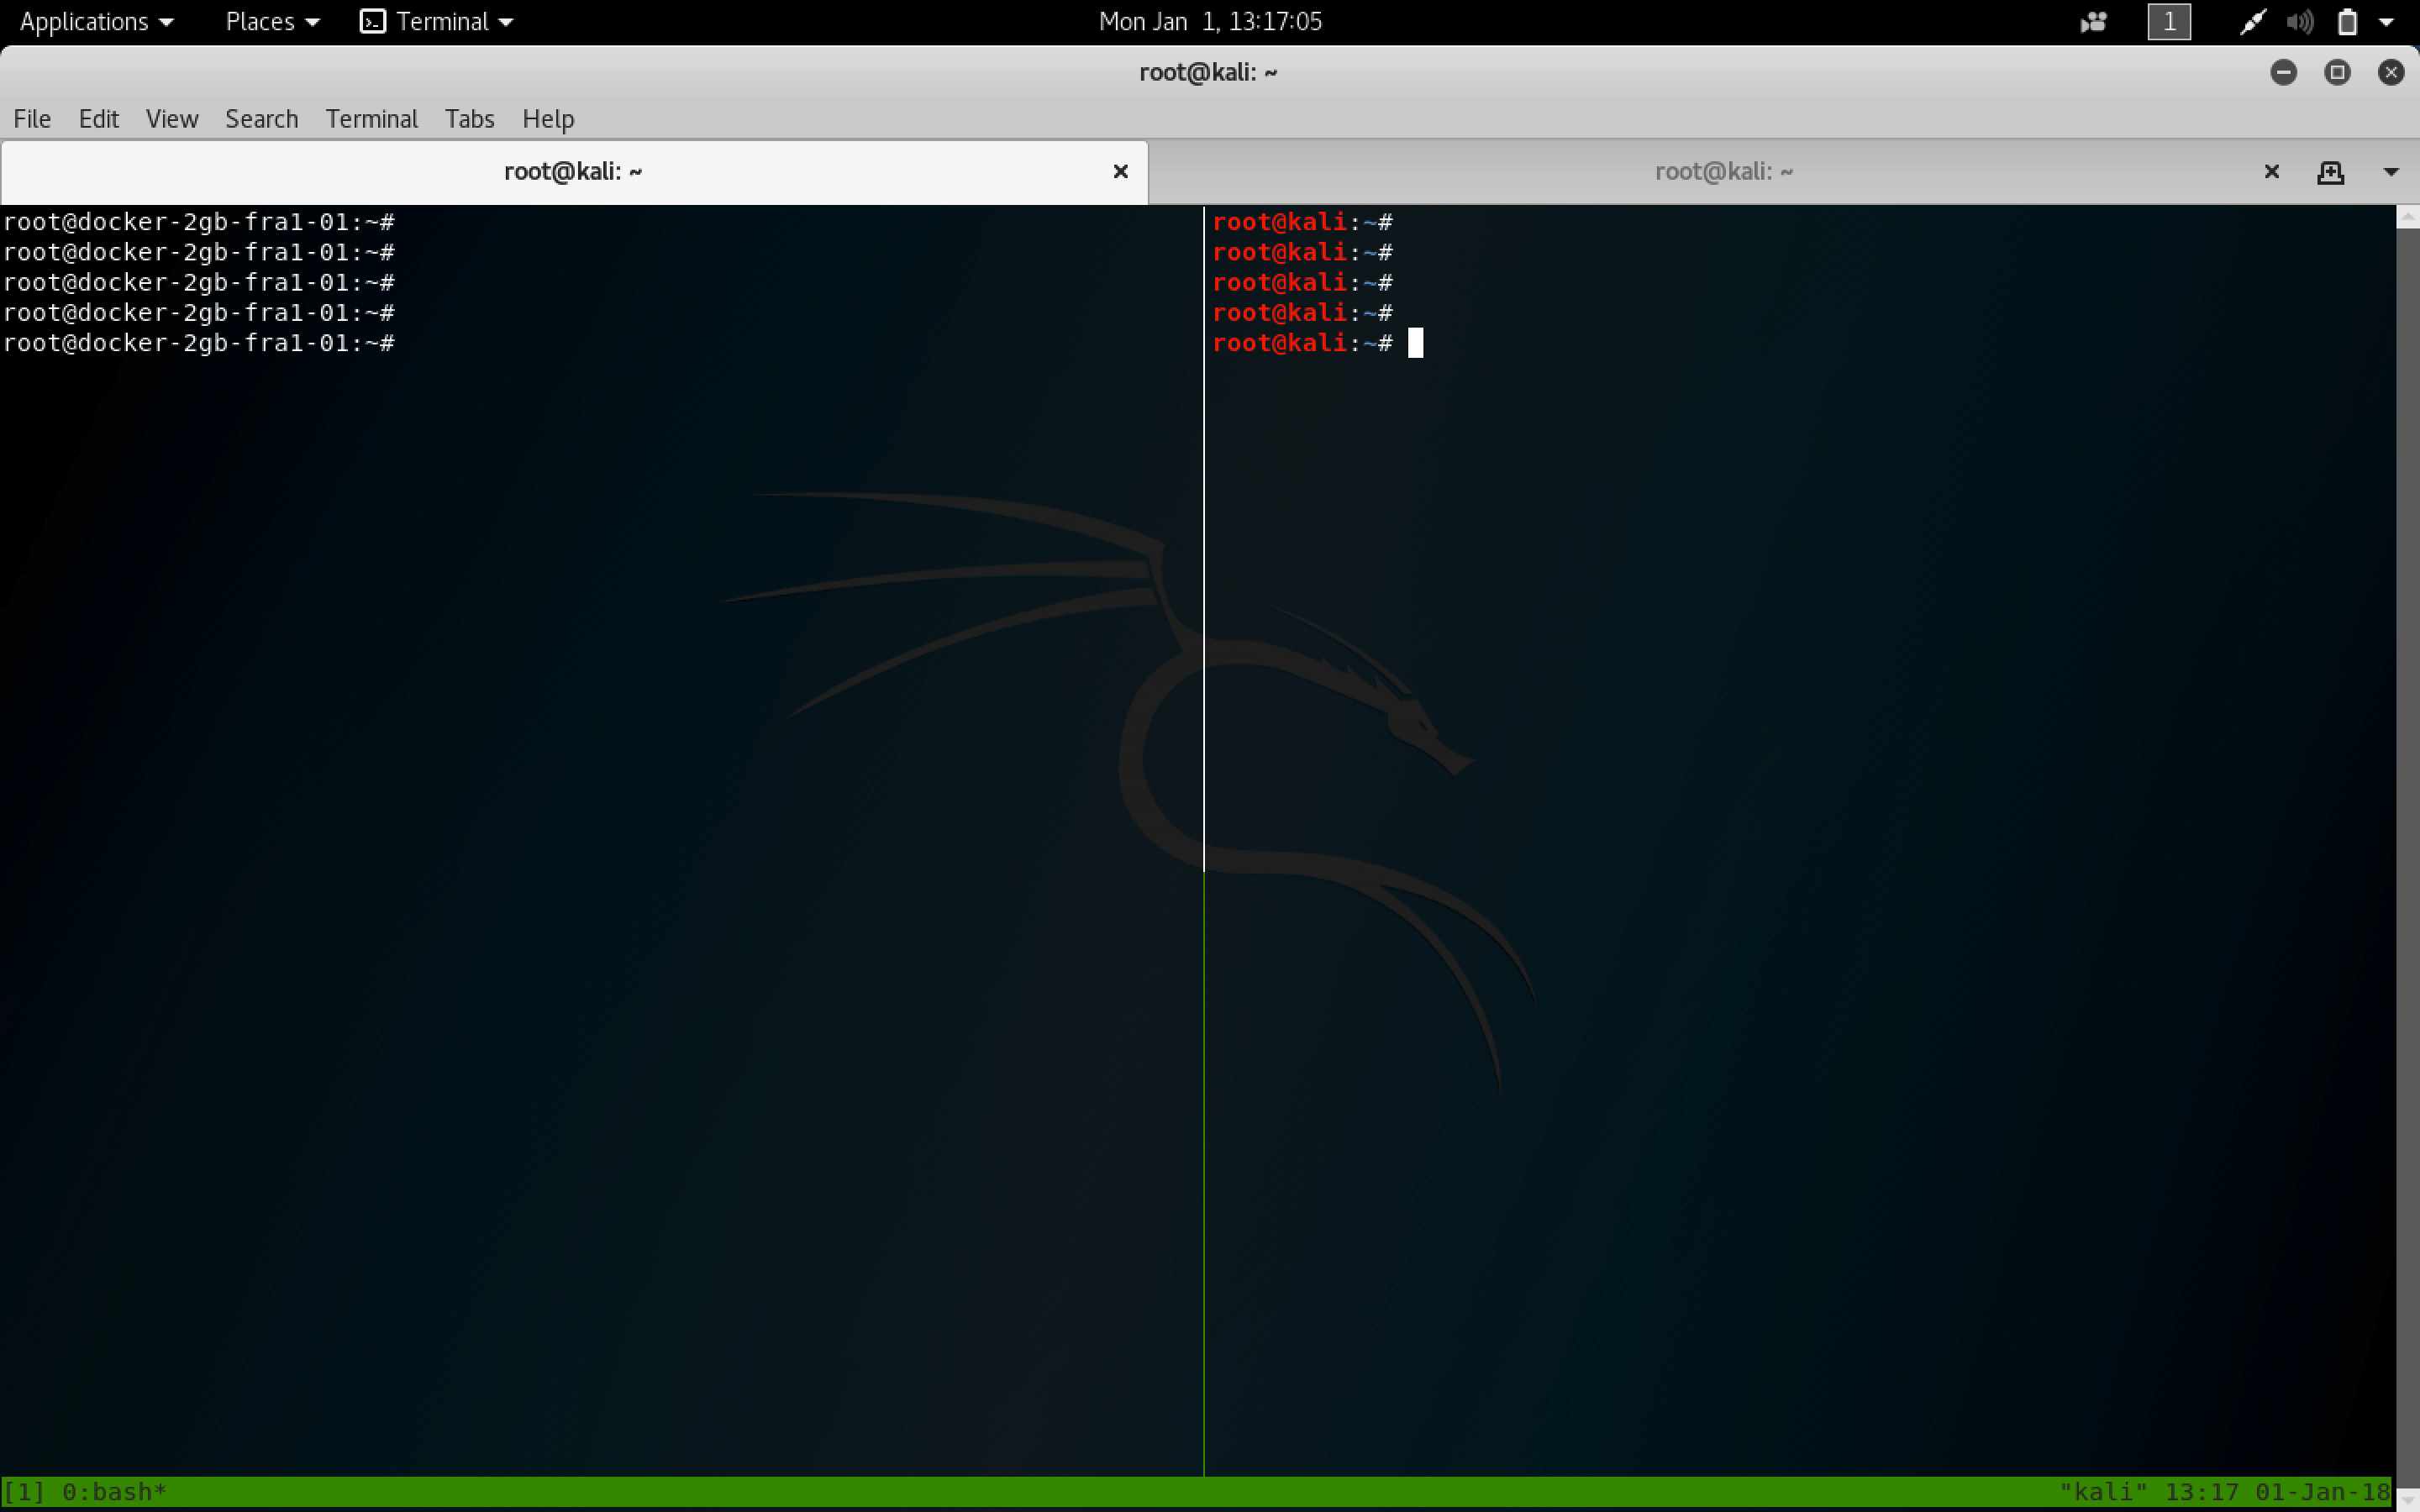Open workspace indicator number 1
Image resolution: width=2420 pixels, height=1512 pixels.
click(x=2168, y=22)
